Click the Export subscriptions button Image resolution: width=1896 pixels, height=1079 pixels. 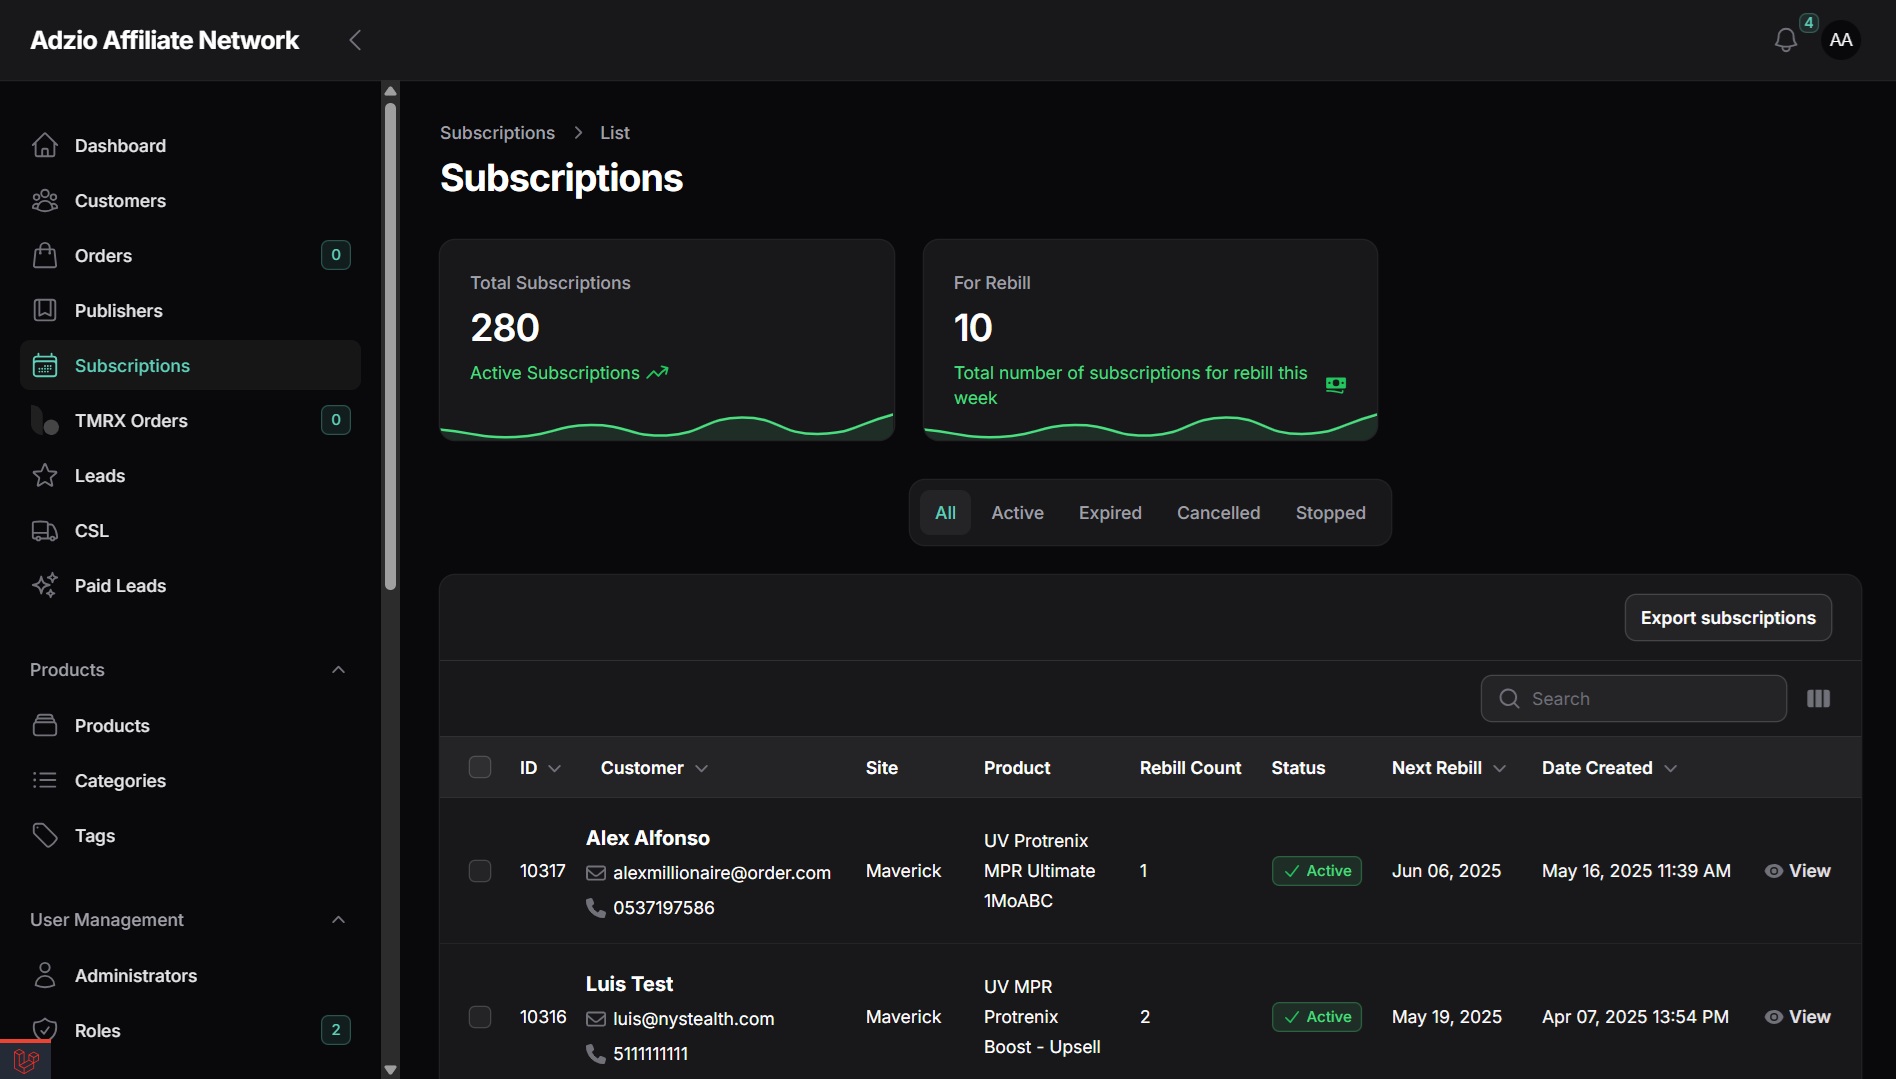coord(1728,617)
